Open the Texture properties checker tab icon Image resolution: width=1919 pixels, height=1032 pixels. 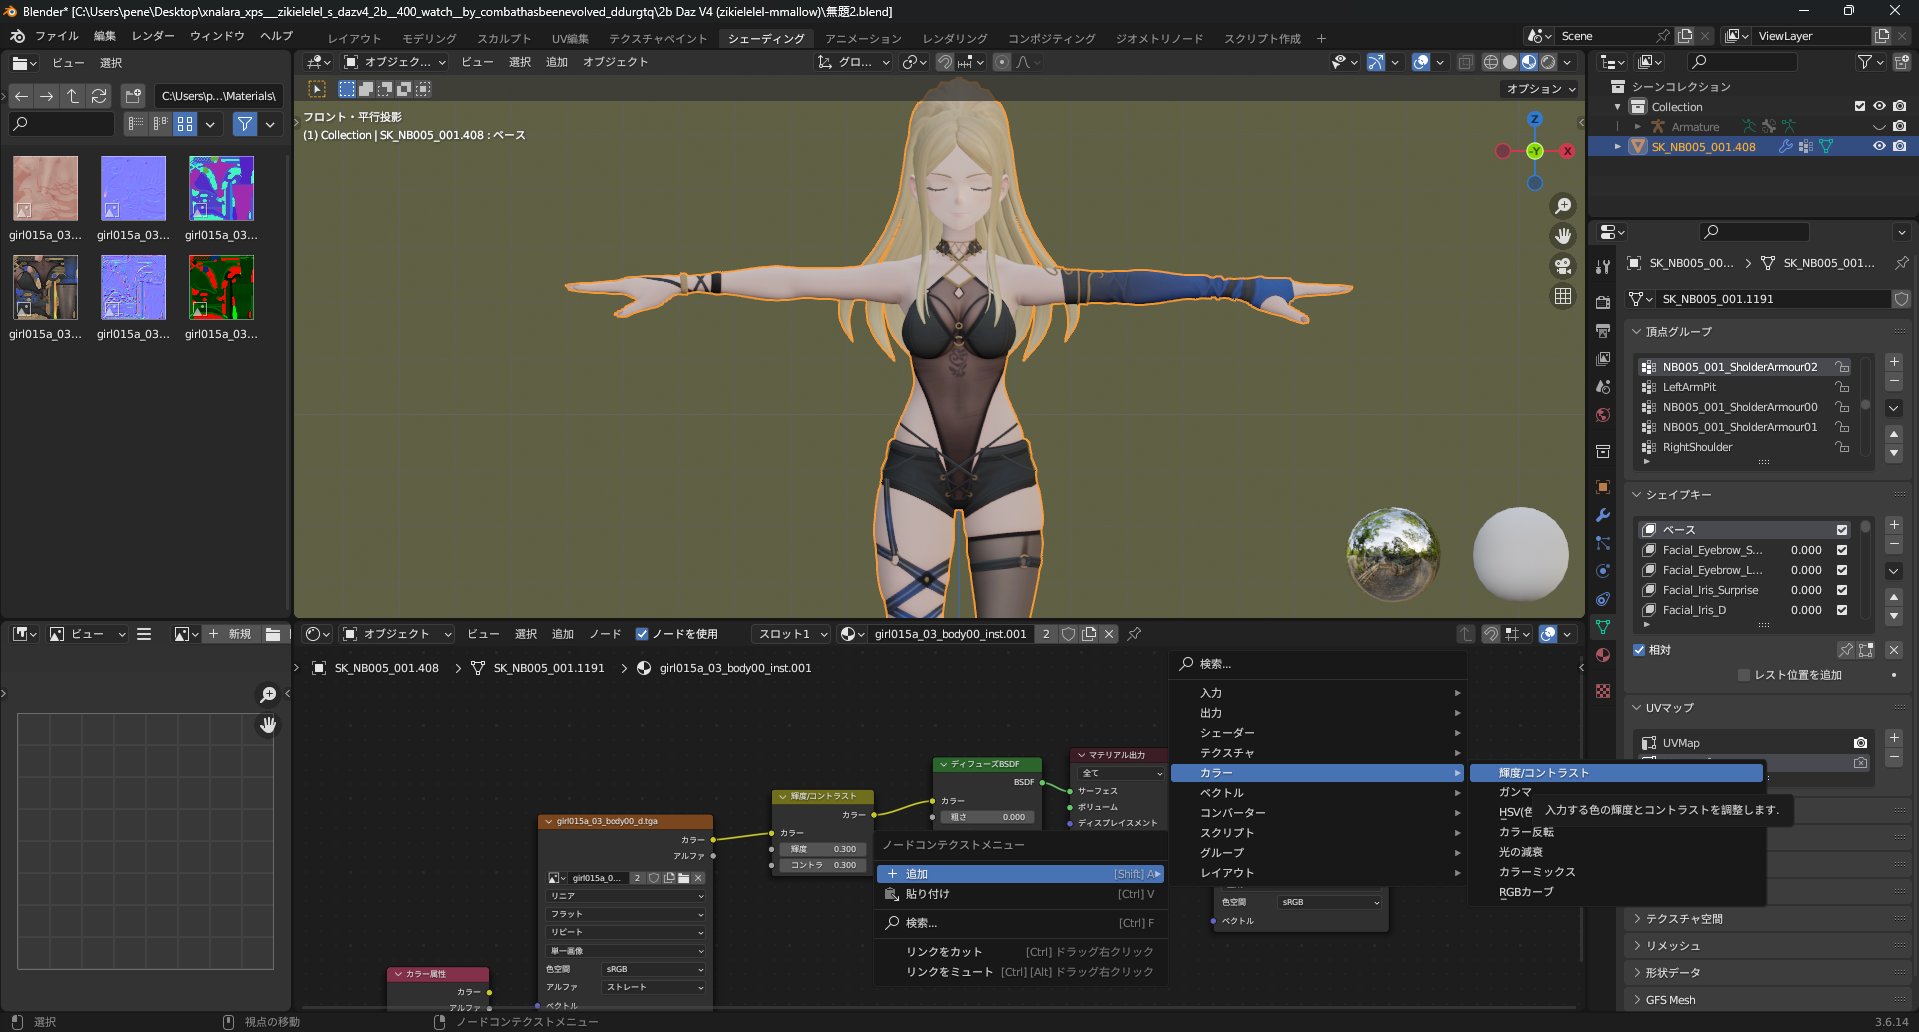(x=1603, y=691)
